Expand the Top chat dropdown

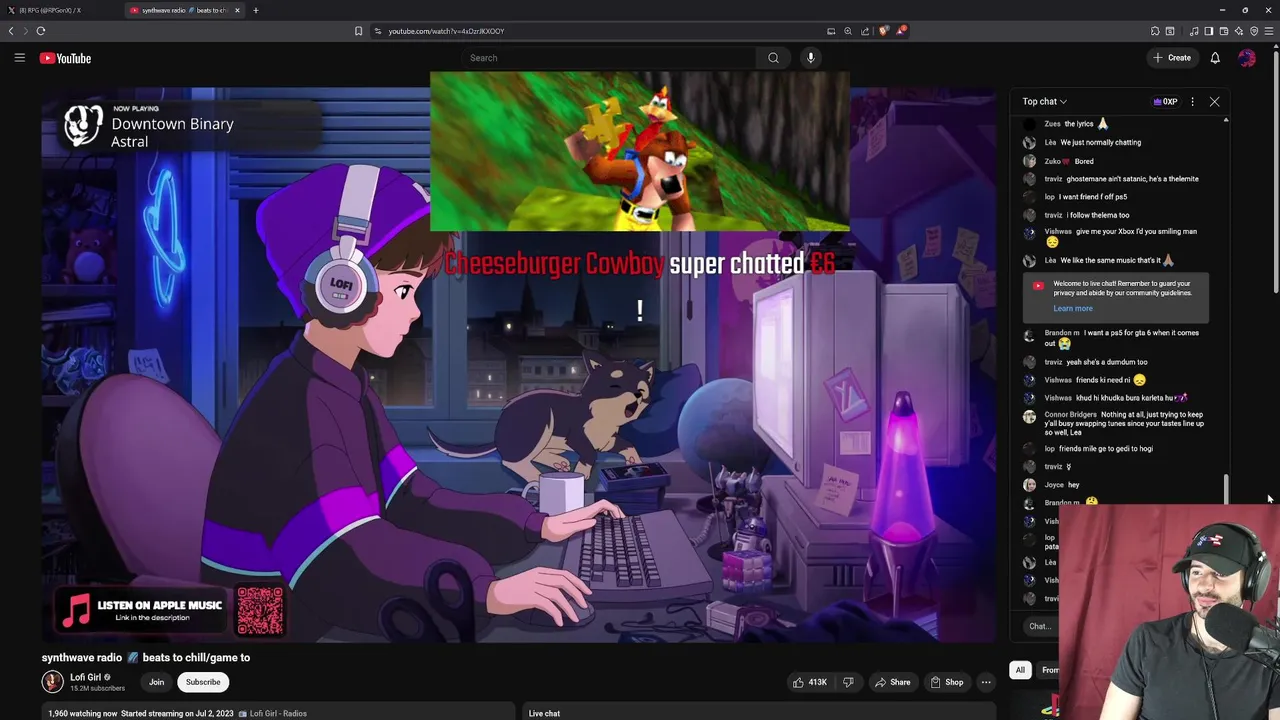coord(1044,101)
